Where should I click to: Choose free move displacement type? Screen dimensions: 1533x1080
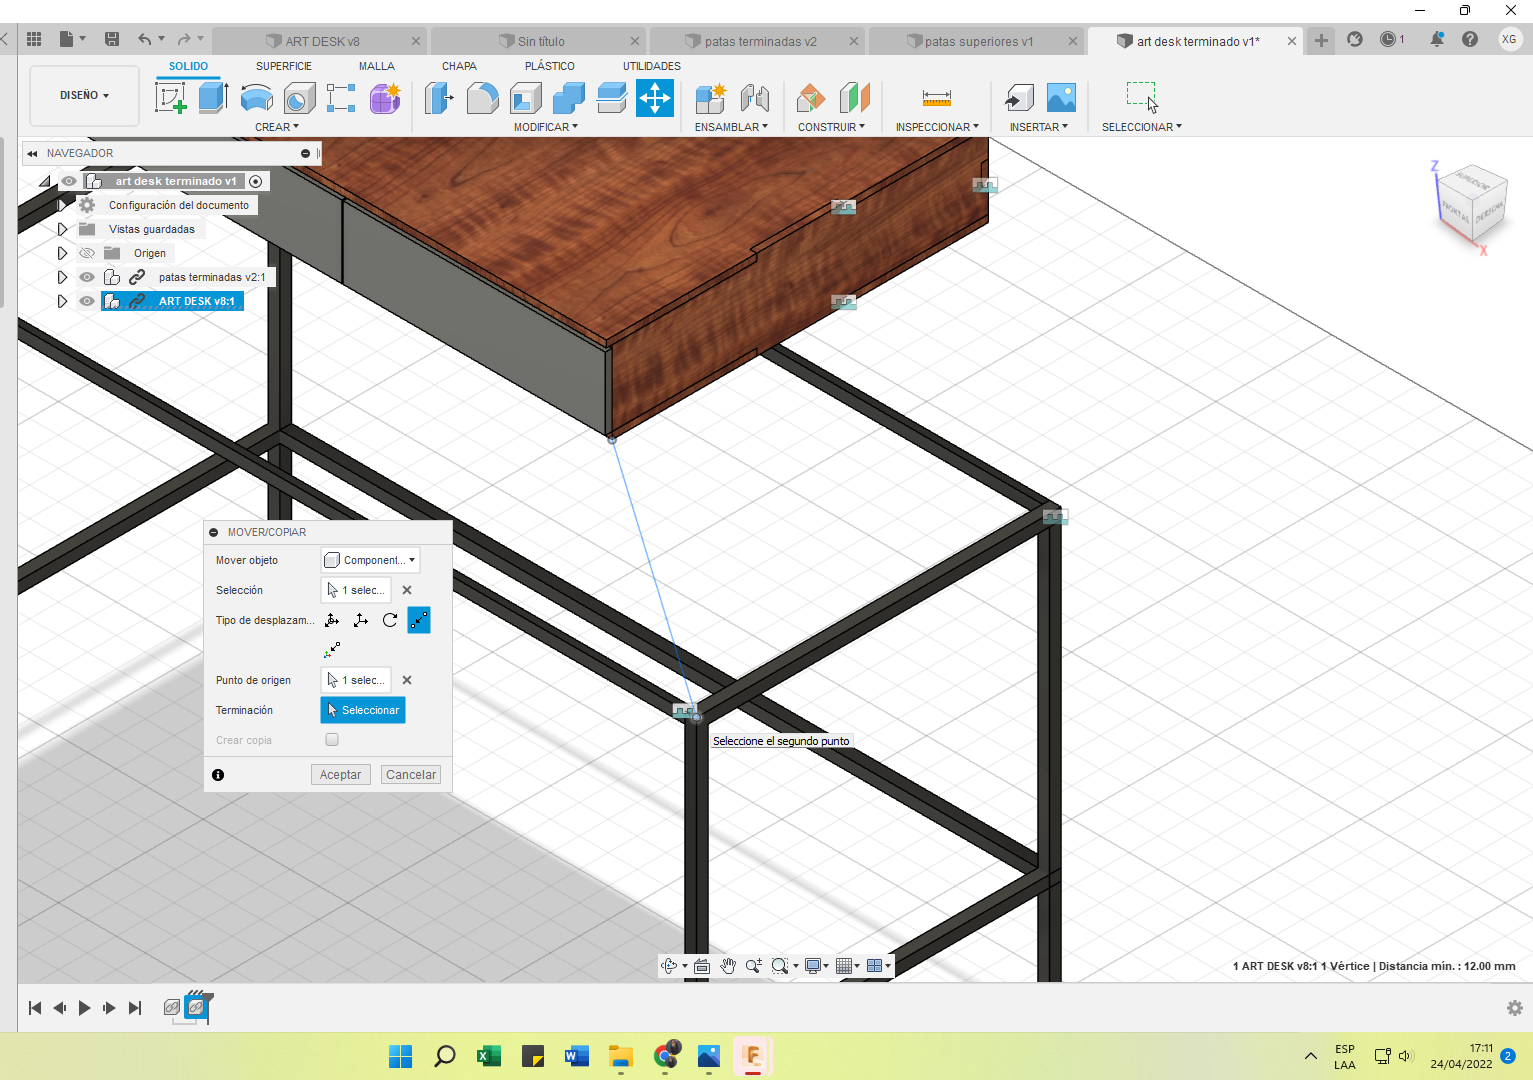click(332, 620)
